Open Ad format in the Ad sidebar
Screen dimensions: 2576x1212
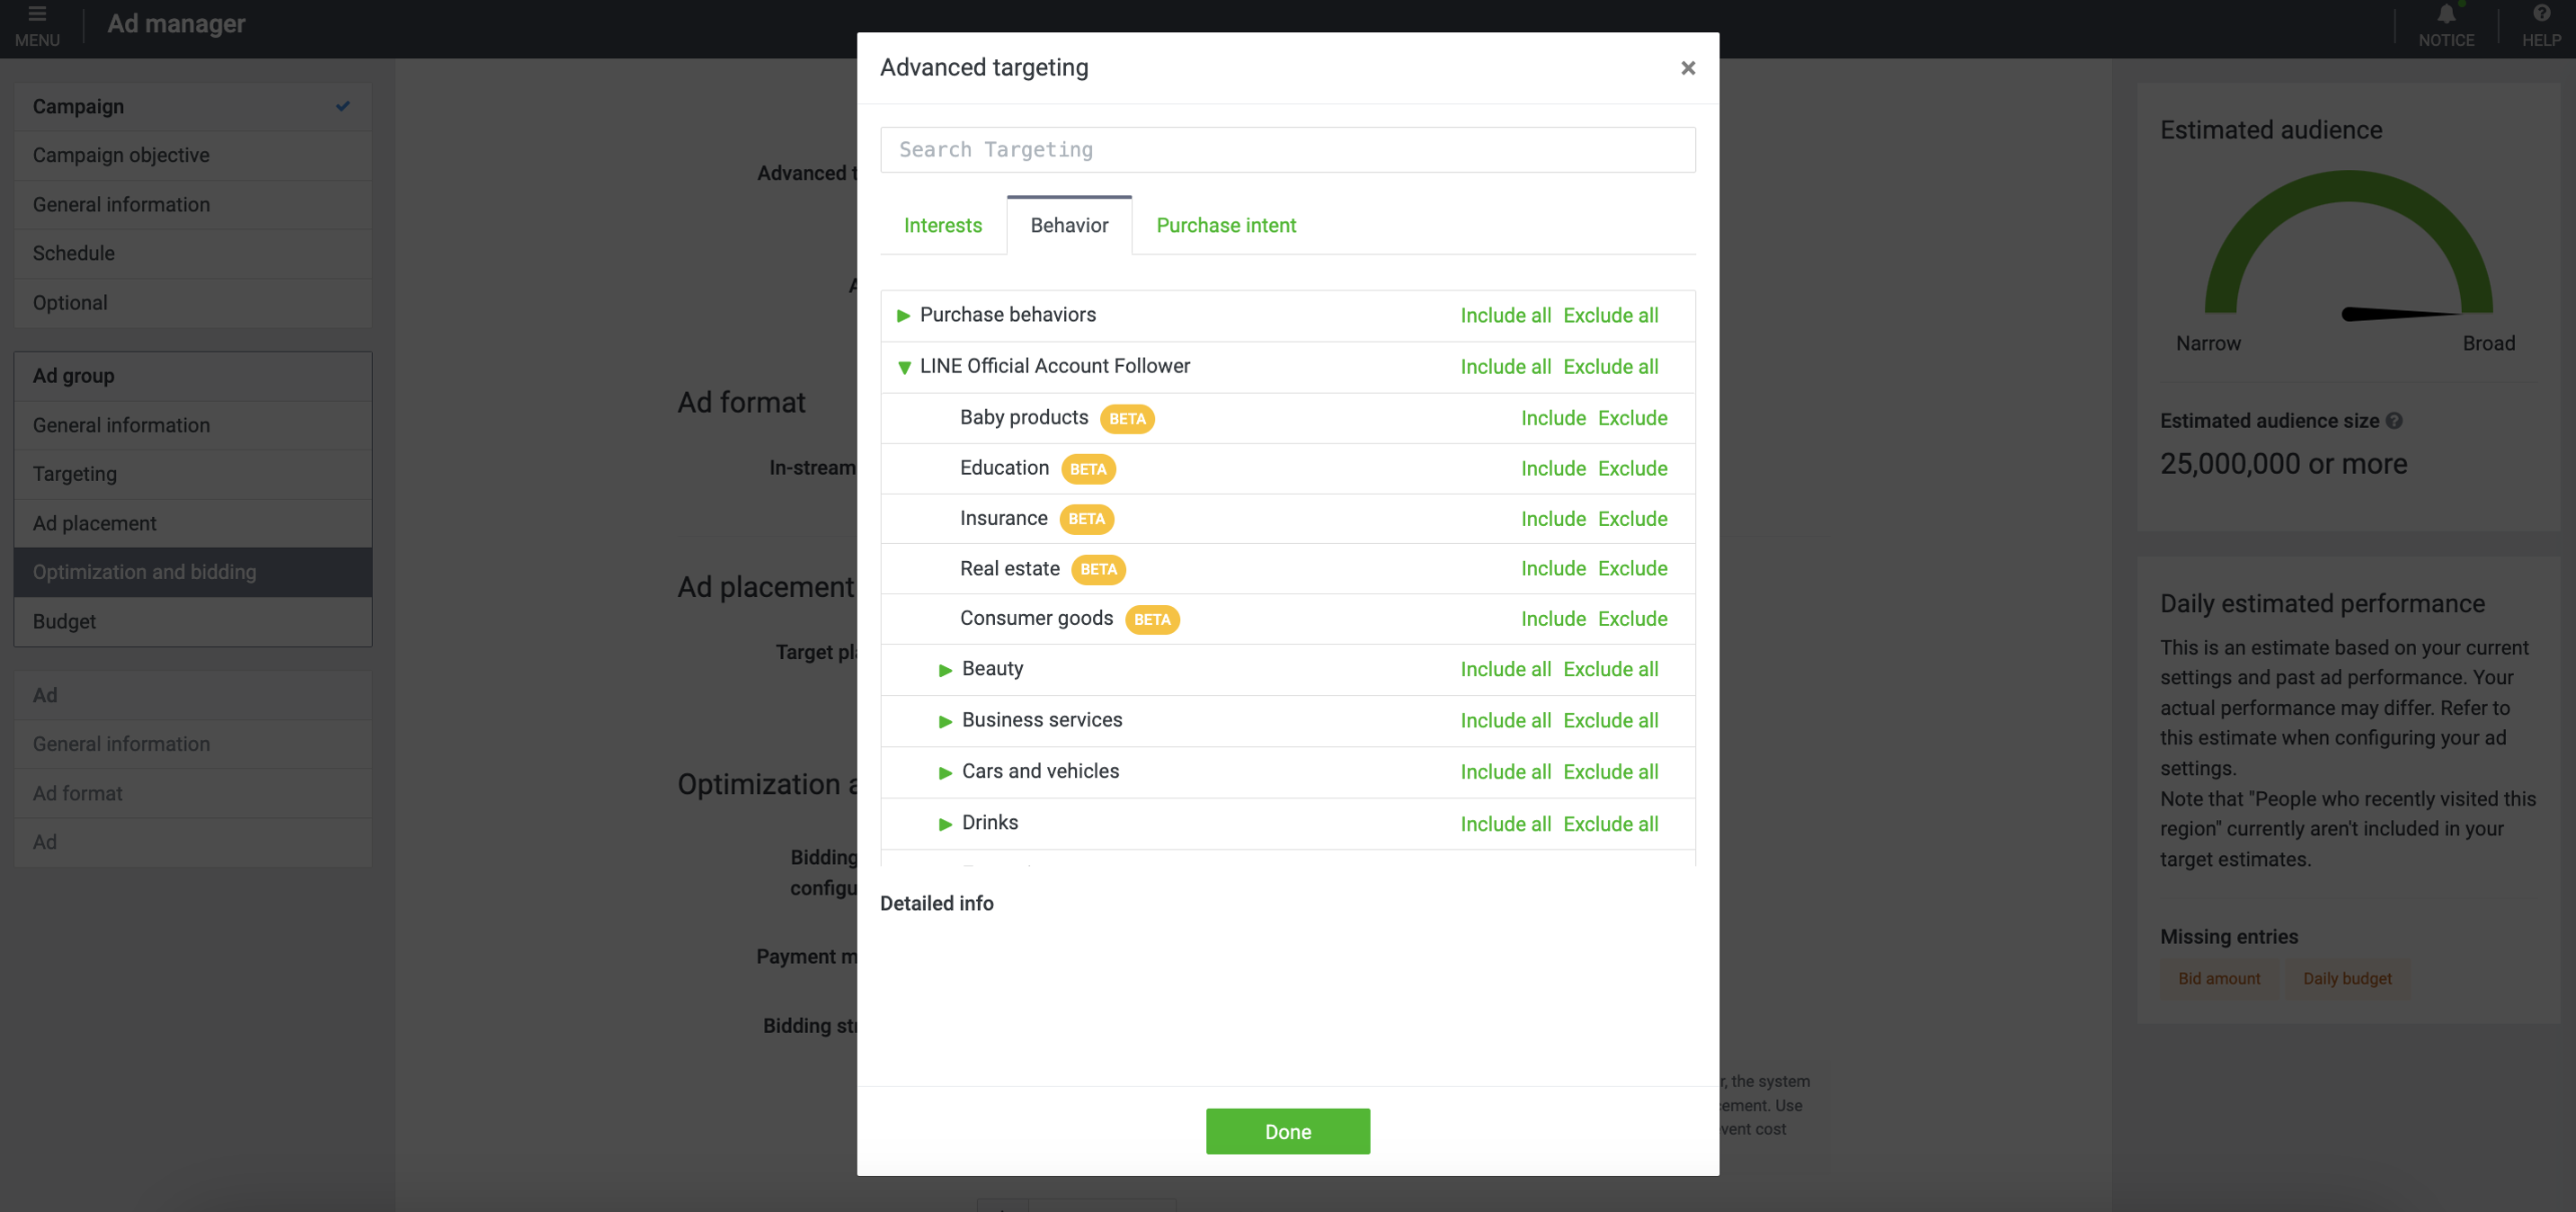coord(193,793)
